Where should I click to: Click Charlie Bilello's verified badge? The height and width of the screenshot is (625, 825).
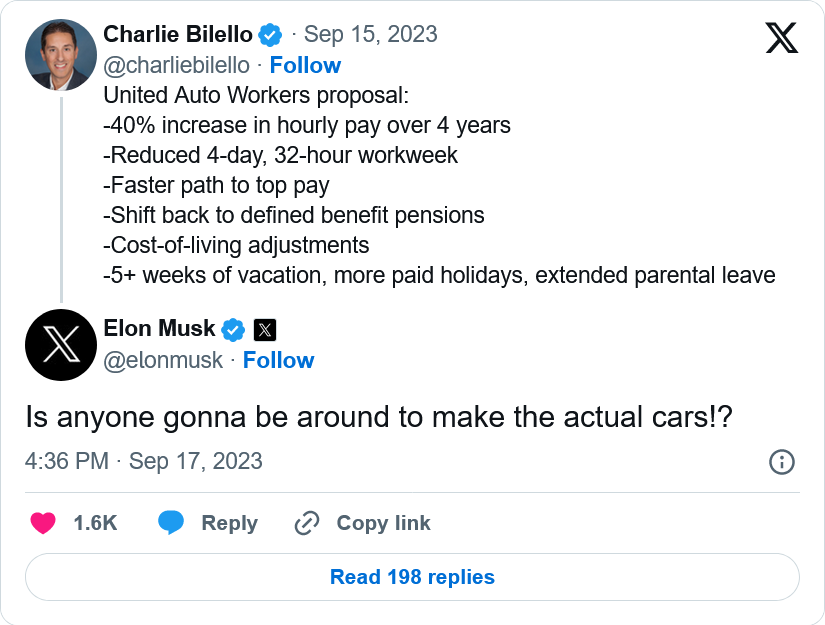(270, 35)
